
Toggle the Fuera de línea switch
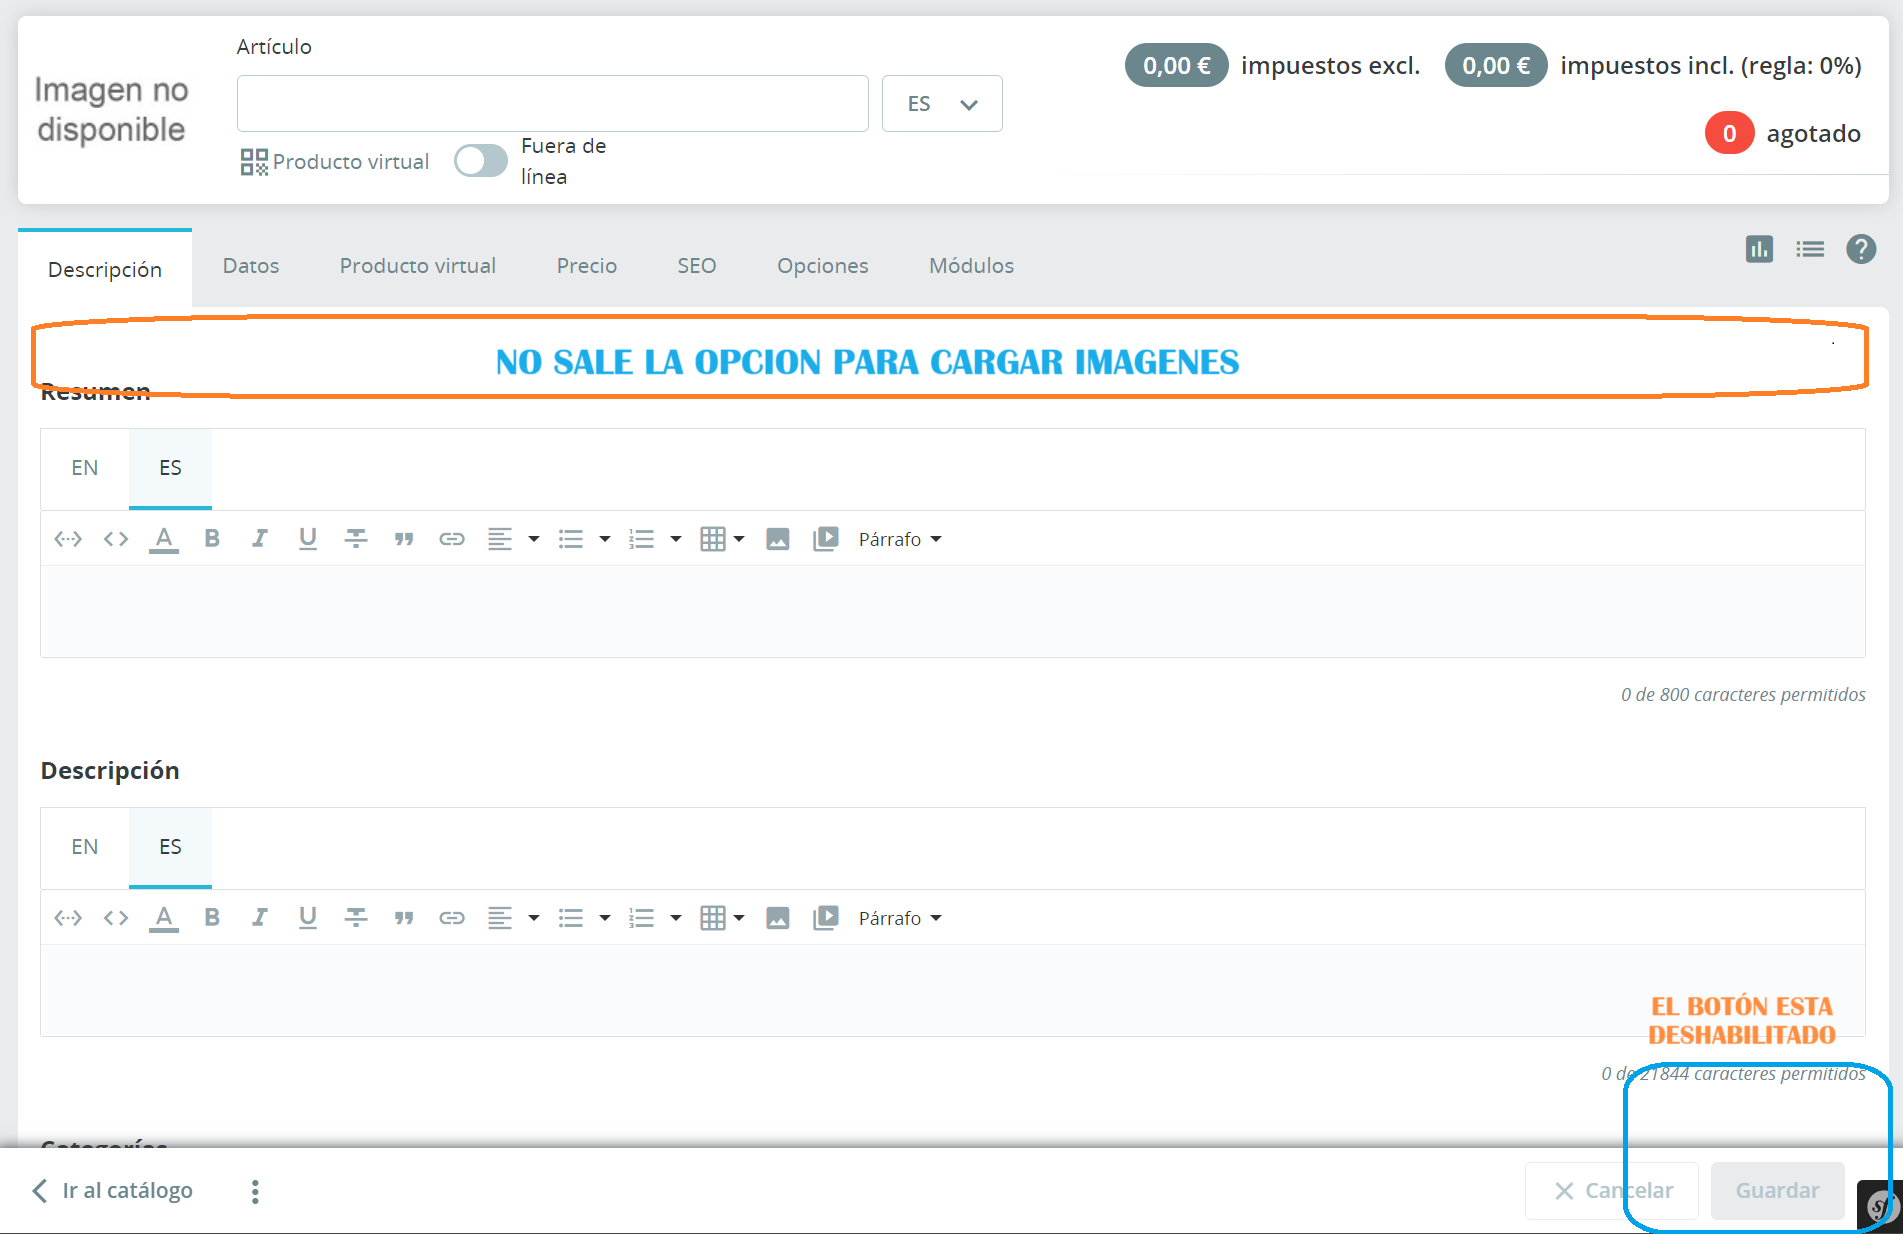tap(481, 161)
